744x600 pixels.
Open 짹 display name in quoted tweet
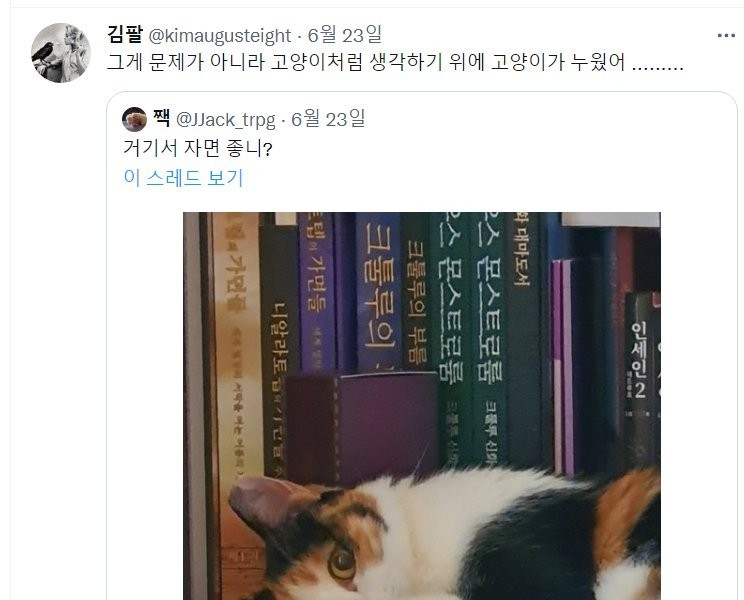(x=161, y=119)
